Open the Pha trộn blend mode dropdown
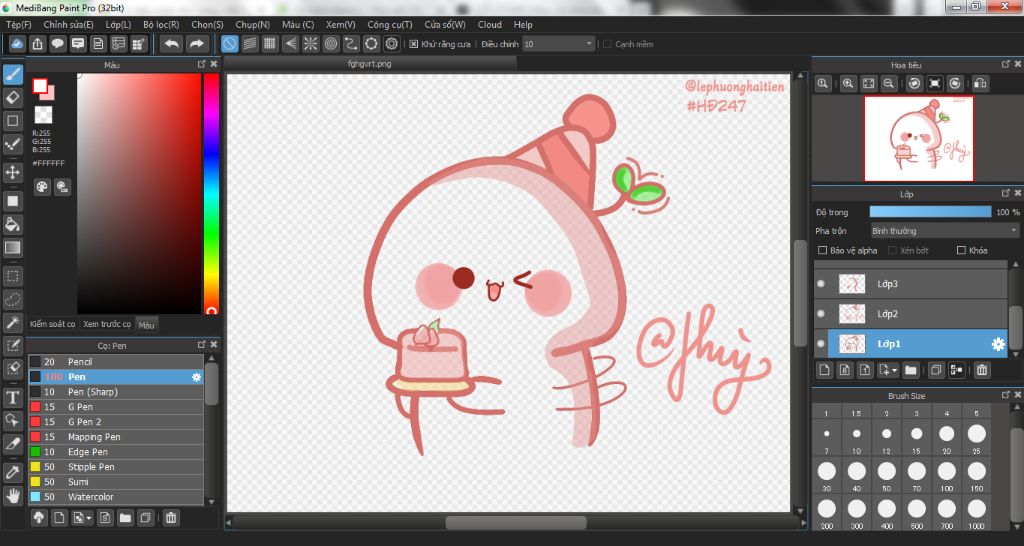This screenshot has width=1024, height=546. click(x=944, y=231)
